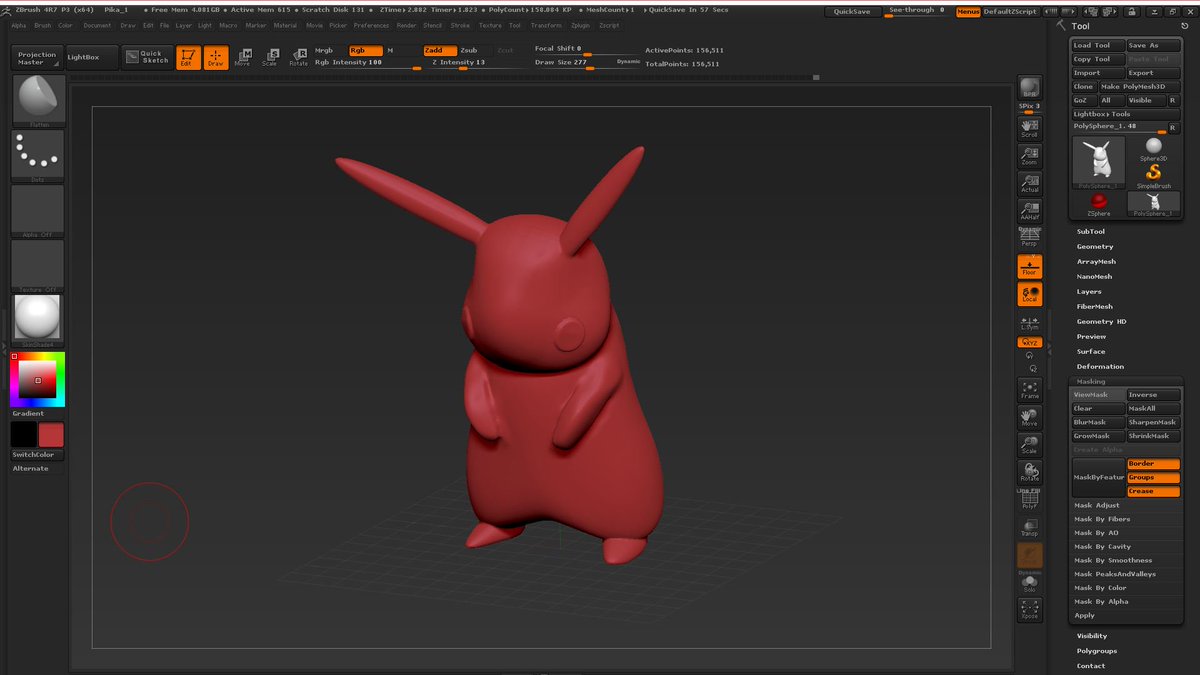Toggle Border mask feature option
The image size is (1200, 675).
pos(1153,464)
